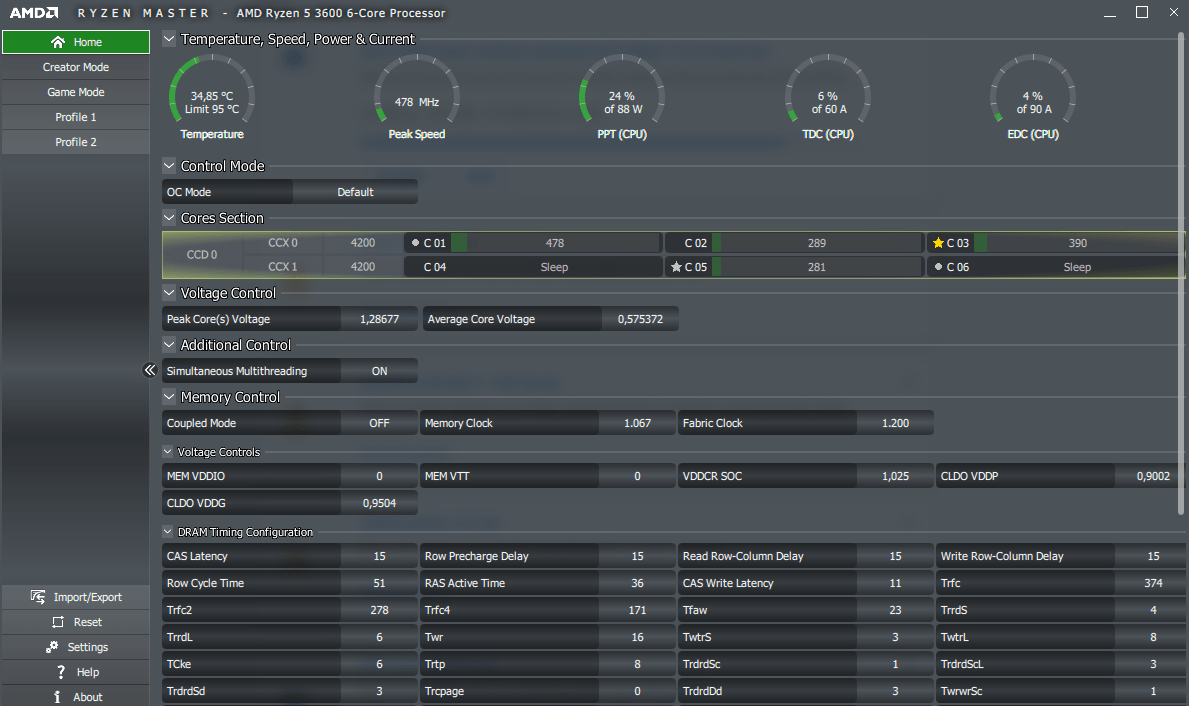Click Peak Core(s) Voltage value 1,28677
Image resolution: width=1189 pixels, height=706 pixels.
pos(379,319)
